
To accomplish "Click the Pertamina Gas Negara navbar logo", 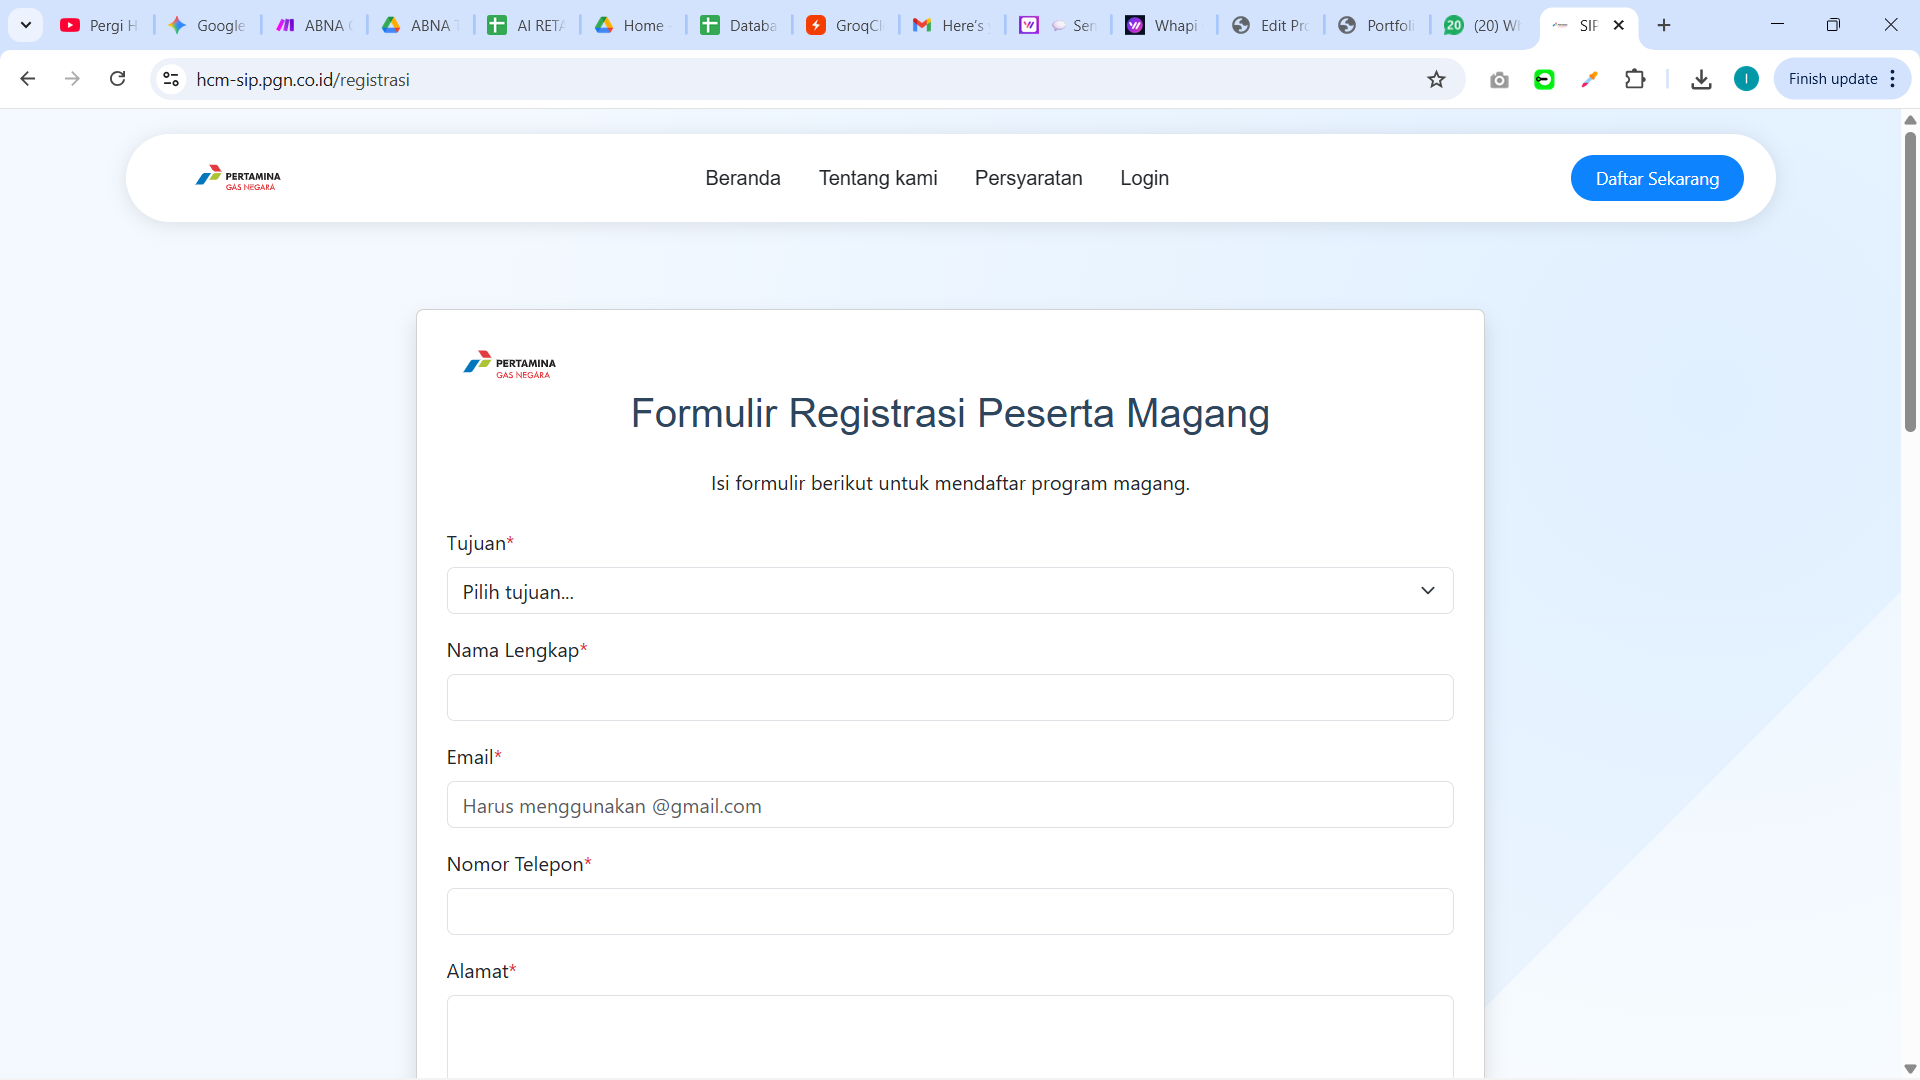I will (x=238, y=178).
